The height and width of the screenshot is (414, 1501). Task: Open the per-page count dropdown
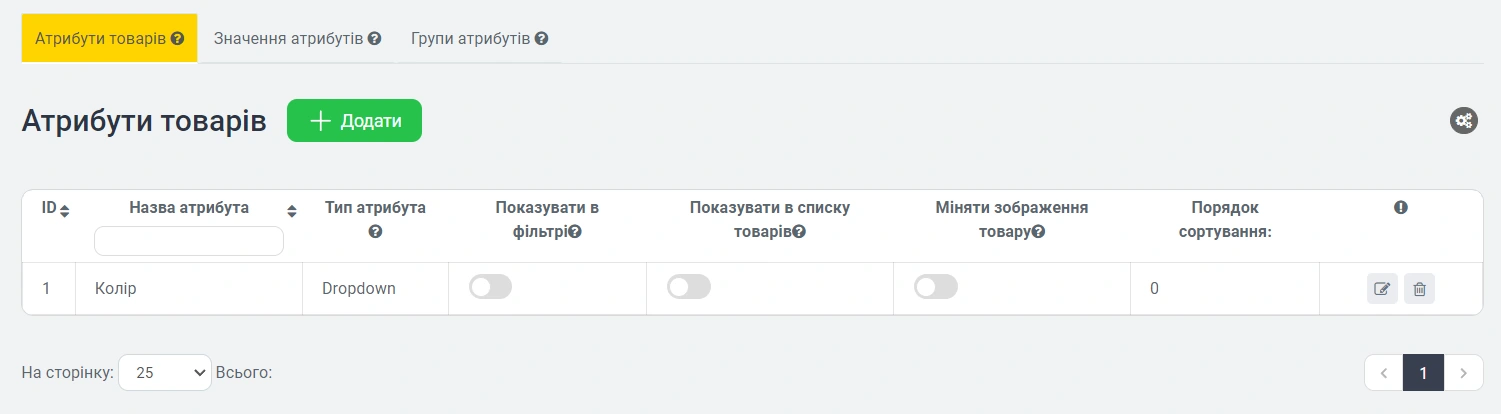(165, 372)
